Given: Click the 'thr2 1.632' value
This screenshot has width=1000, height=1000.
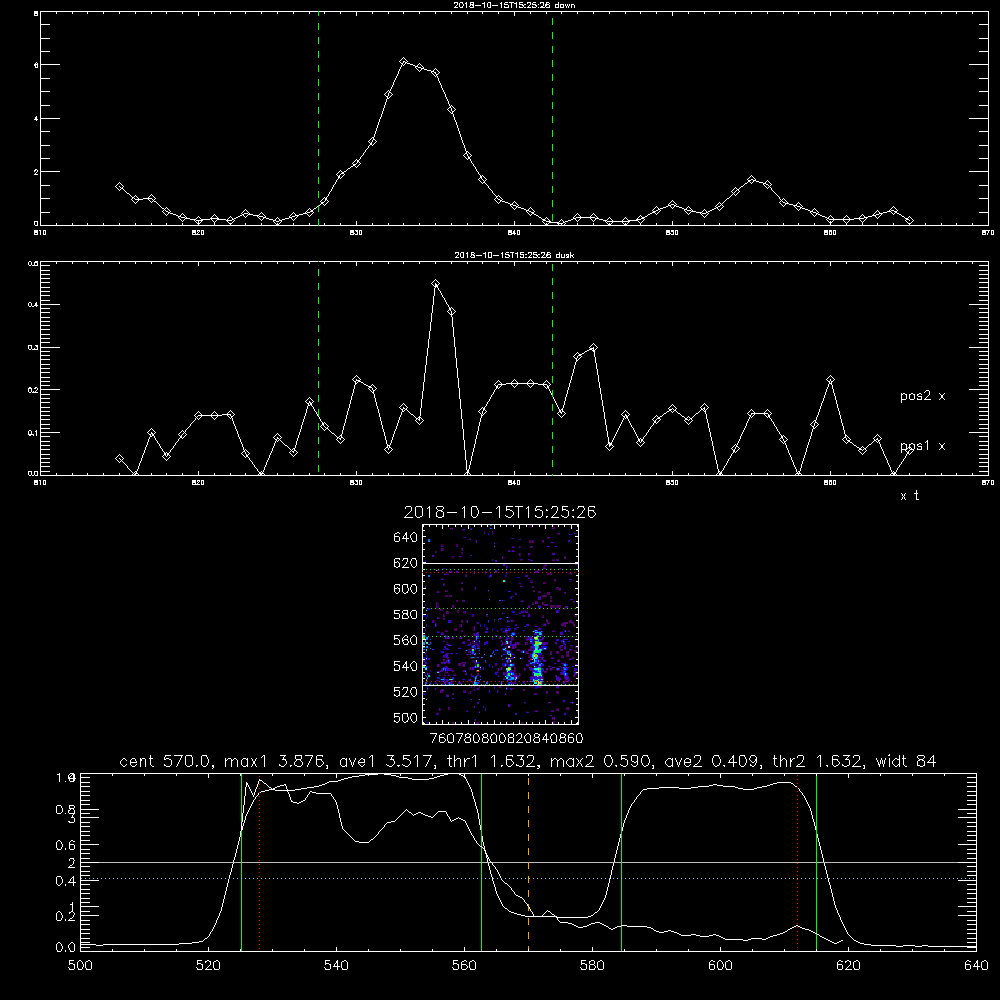Looking at the screenshot, I should (x=818, y=761).
